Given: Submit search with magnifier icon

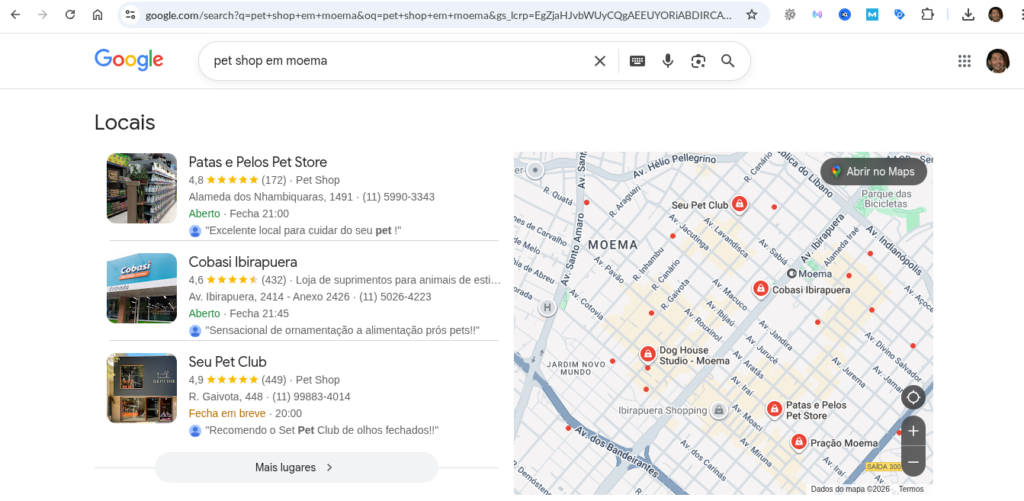Looking at the screenshot, I should [x=728, y=61].
